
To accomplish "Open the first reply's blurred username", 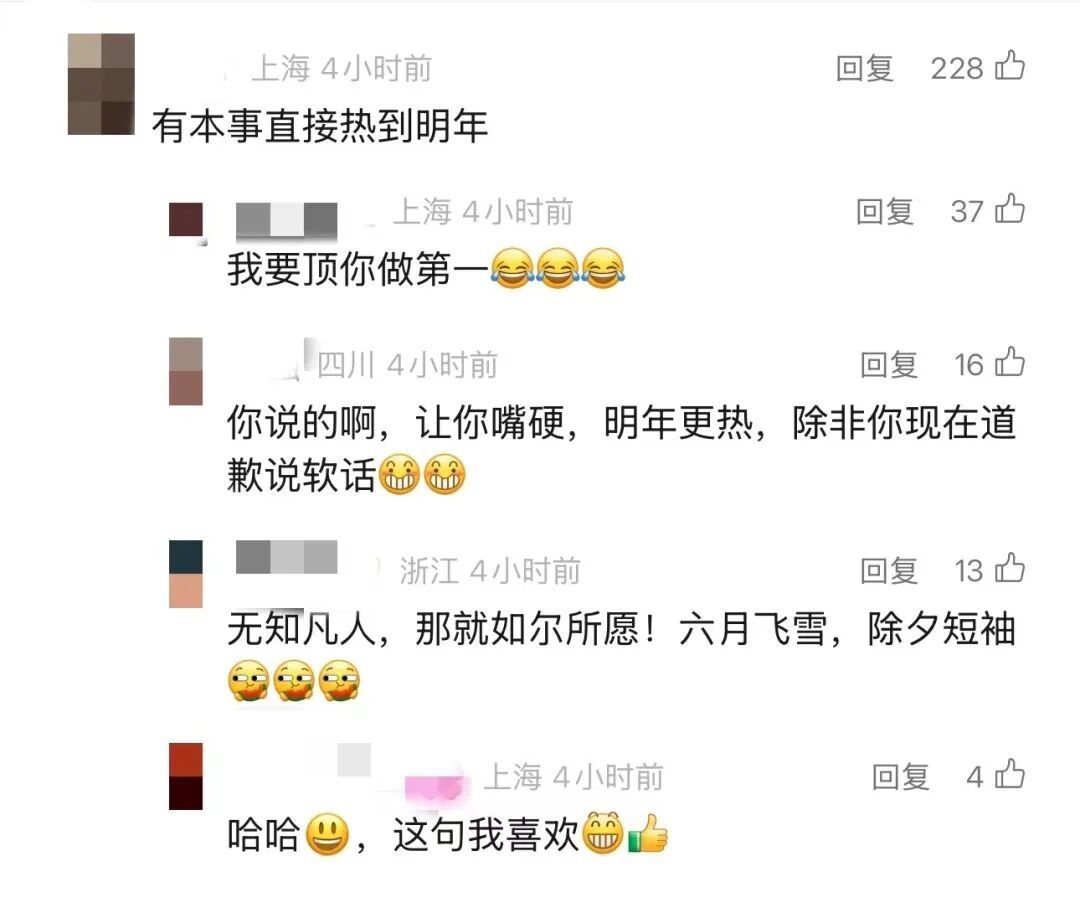I will tap(287, 220).
